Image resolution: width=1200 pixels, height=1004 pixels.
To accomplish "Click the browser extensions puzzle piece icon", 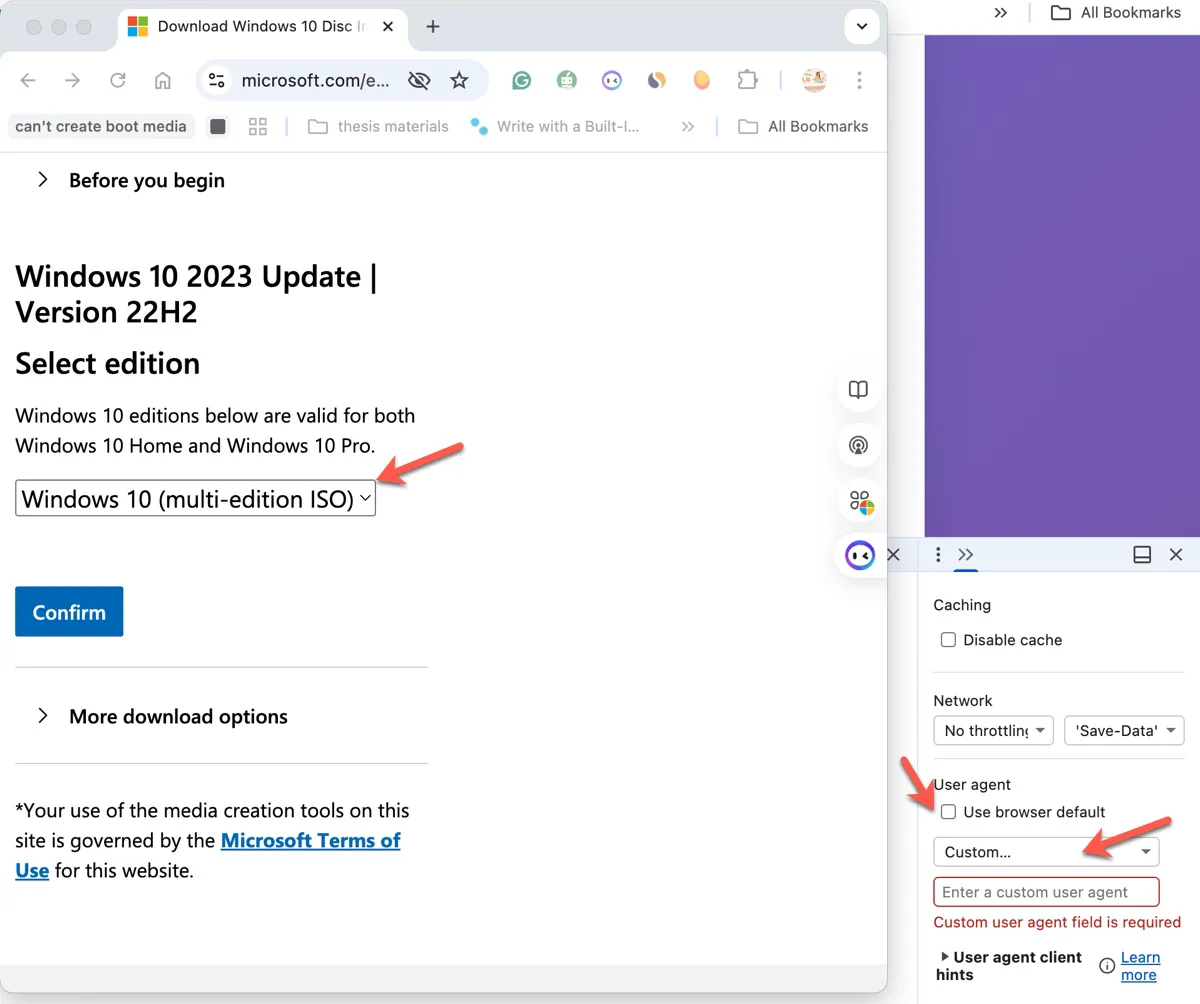I will click(x=747, y=80).
